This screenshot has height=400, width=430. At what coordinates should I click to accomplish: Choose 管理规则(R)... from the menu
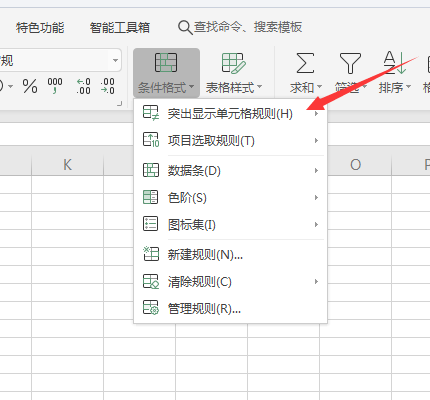pos(230,309)
